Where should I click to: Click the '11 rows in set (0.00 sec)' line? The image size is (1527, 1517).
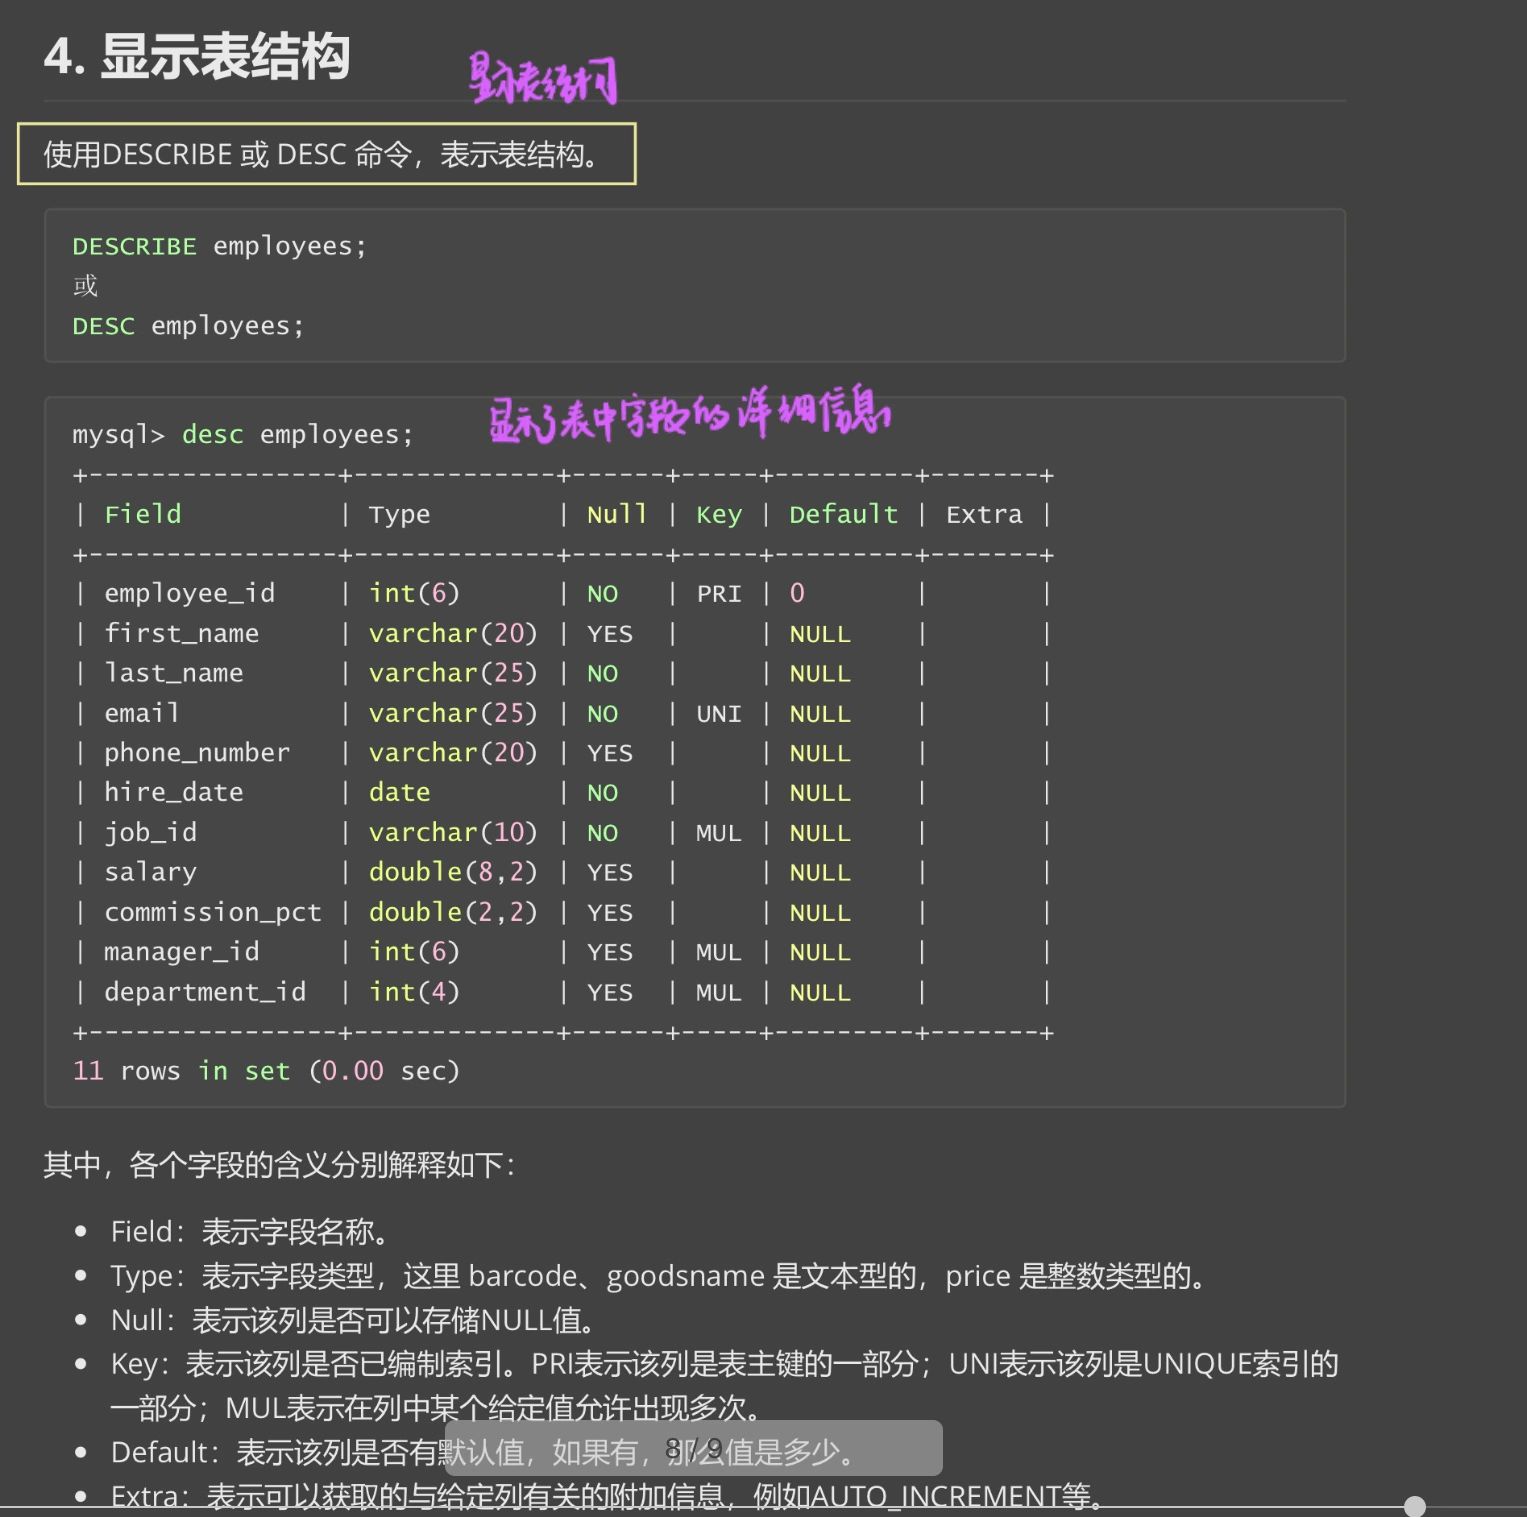(x=266, y=1071)
